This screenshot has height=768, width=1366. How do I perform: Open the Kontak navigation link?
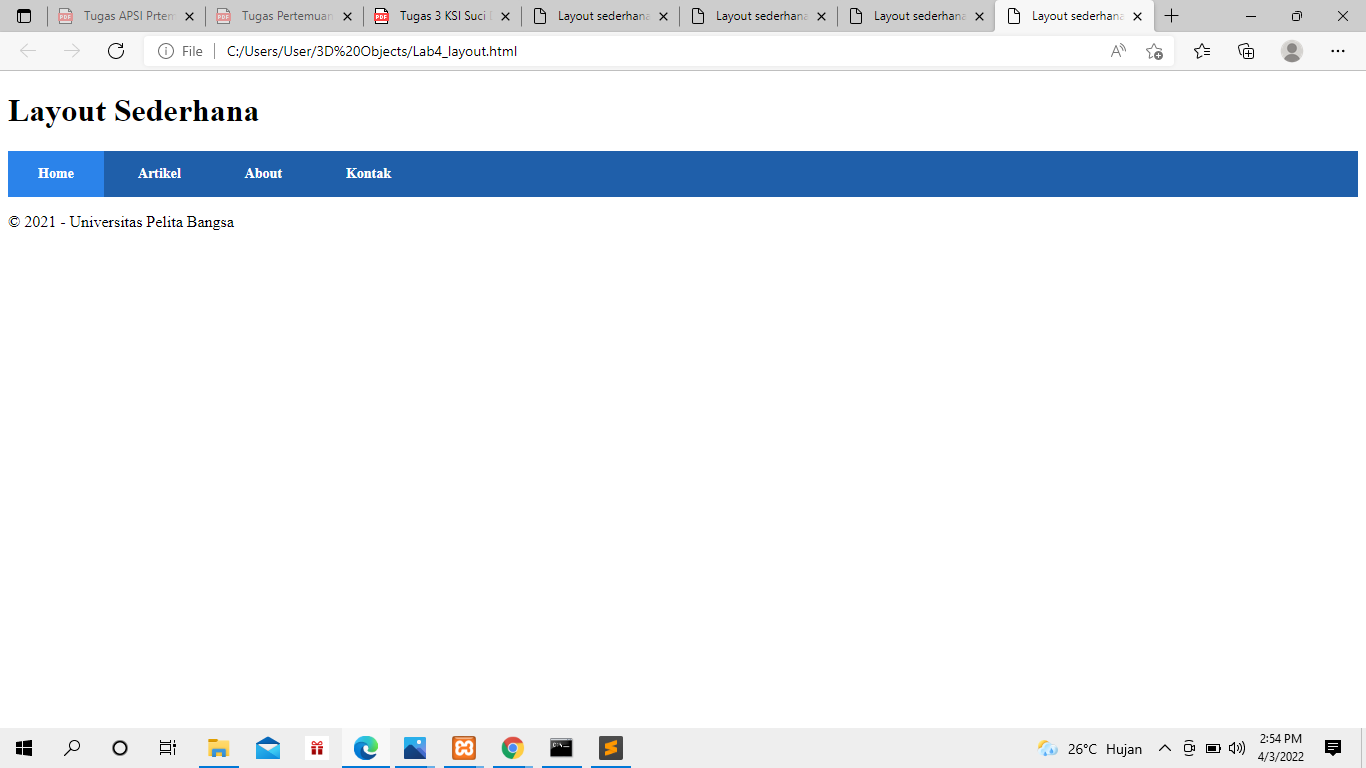pos(368,173)
